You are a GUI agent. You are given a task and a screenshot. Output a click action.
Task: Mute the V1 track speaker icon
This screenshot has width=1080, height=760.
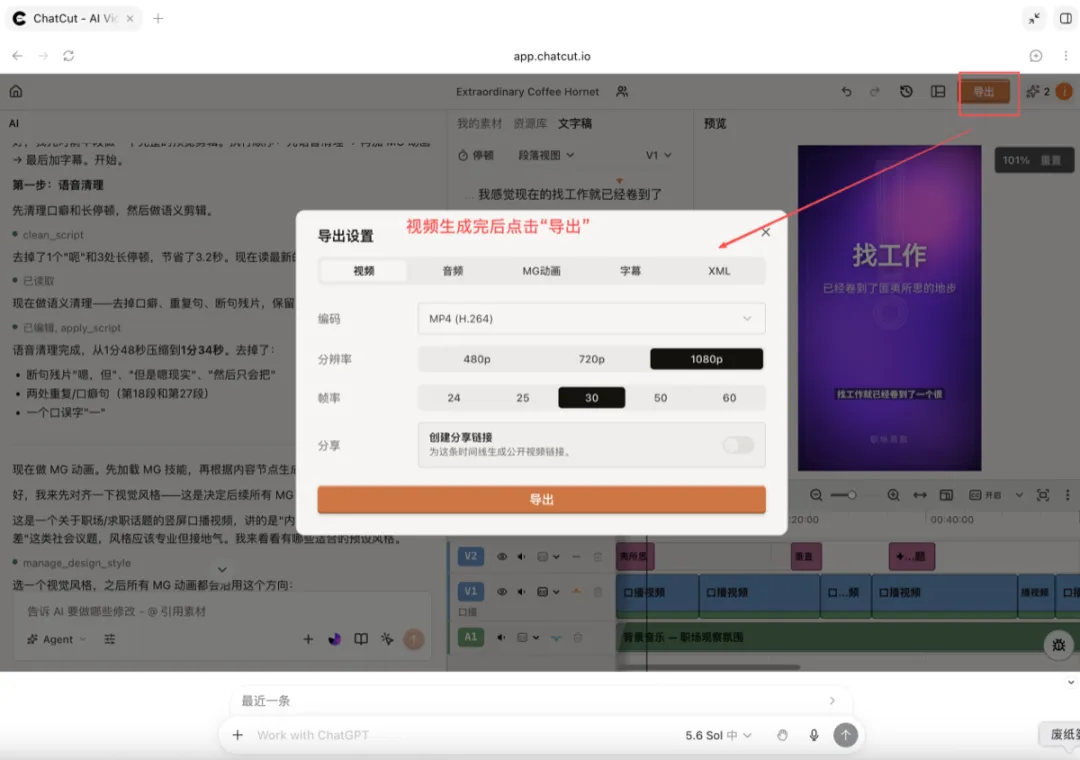click(x=522, y=591)
